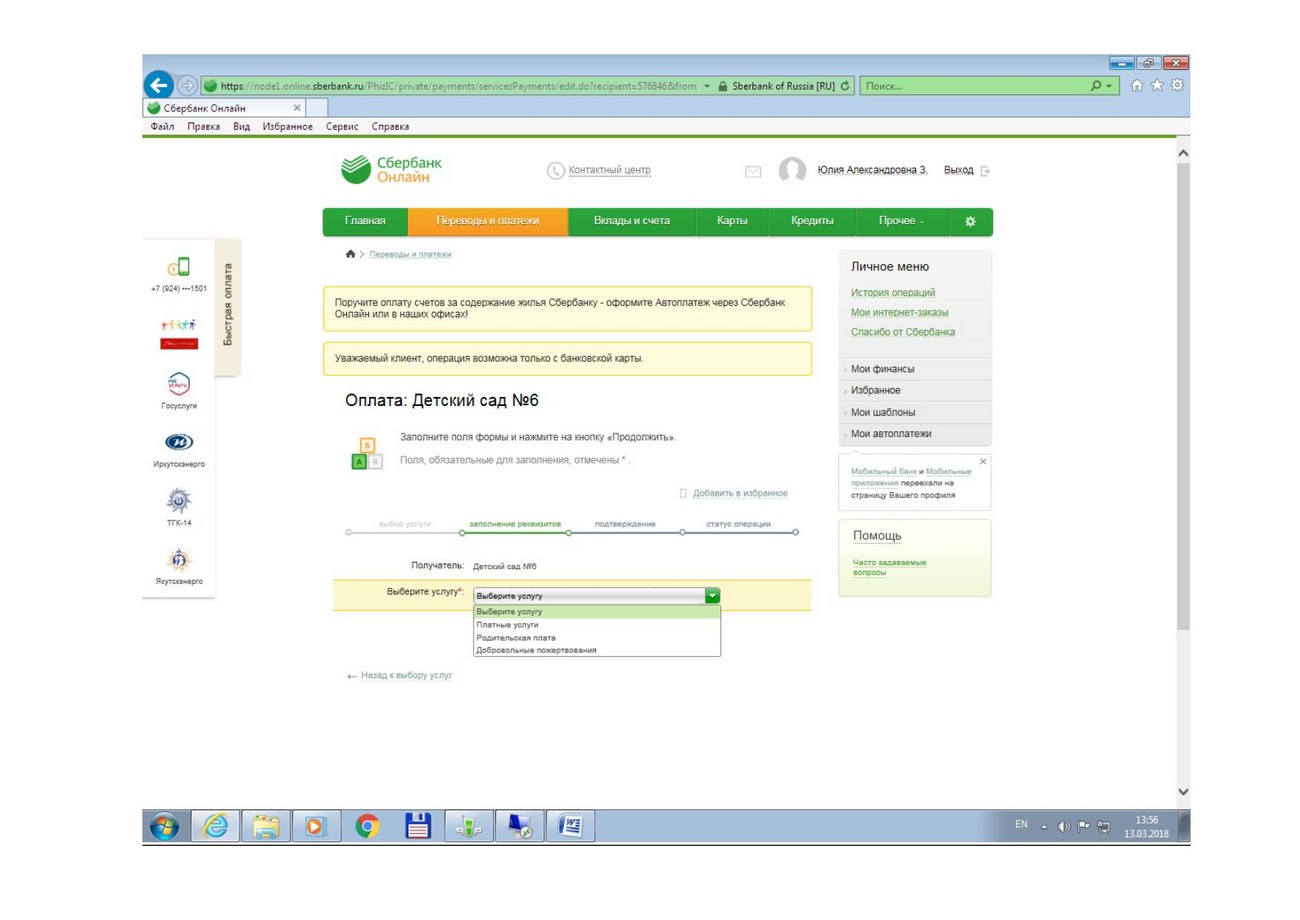This screenshot has width=1300, height=920.
Task: Refresh the page with reload icon
Action: 845,86
